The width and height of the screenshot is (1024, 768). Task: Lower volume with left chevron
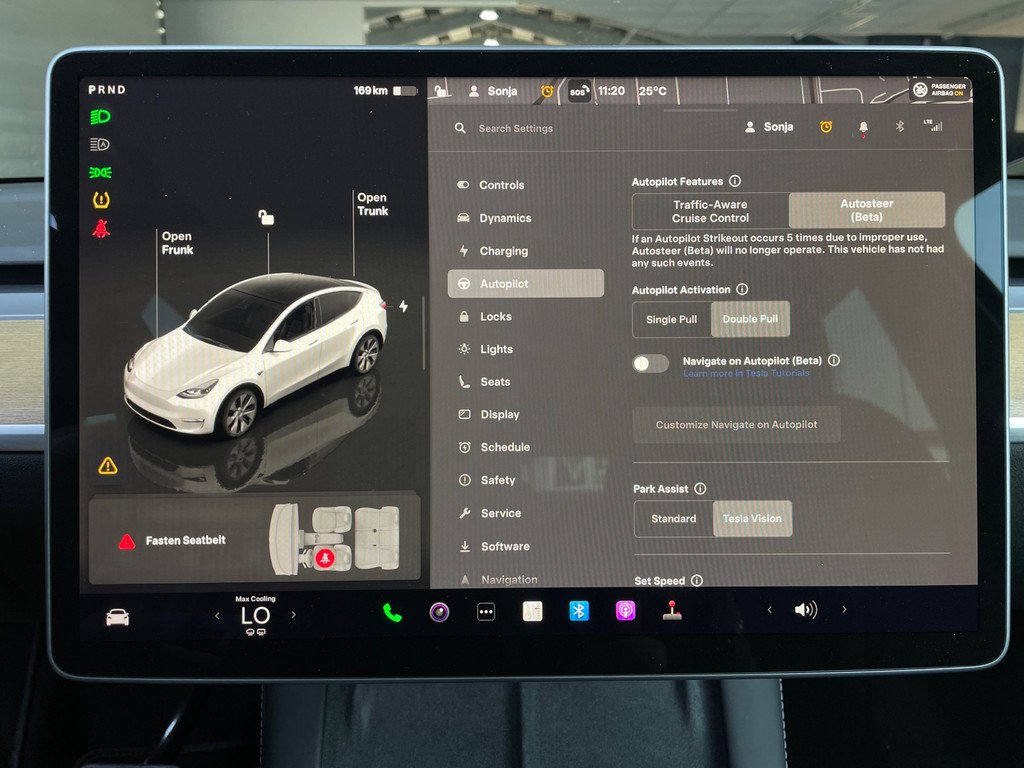point(769,609)
